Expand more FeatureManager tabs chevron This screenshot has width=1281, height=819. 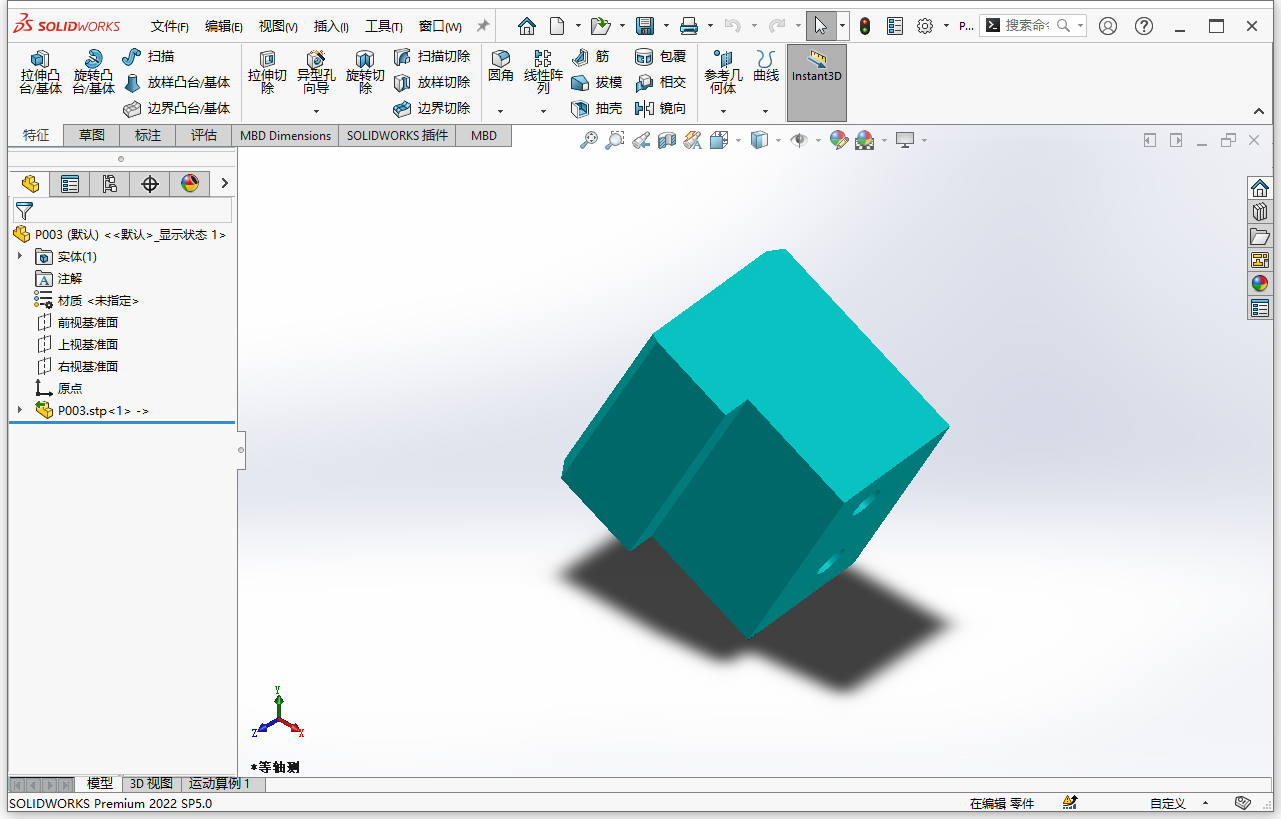click(225, 183)
